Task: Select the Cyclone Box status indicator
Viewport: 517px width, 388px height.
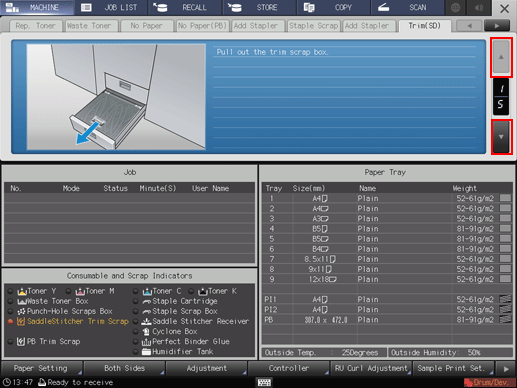Action: [135, 332]
